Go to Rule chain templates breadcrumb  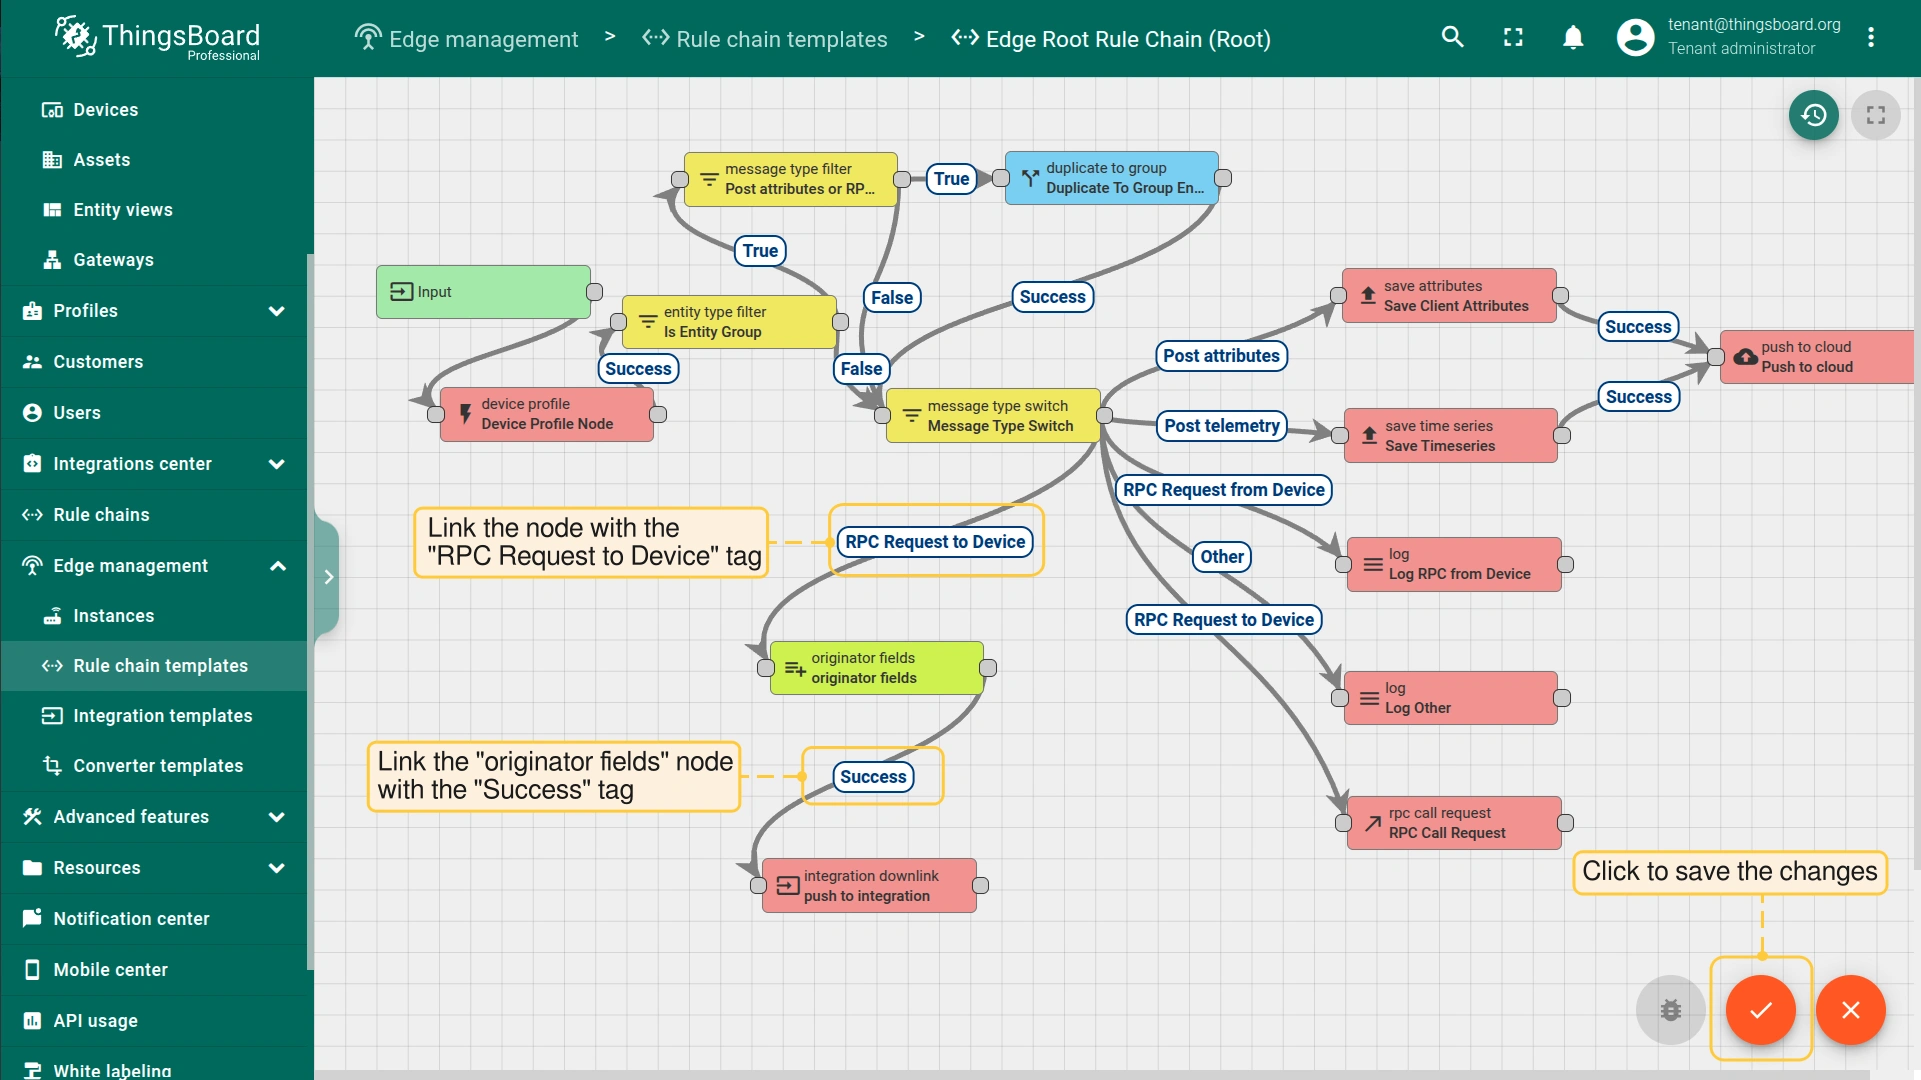click(x=781, y=39)
